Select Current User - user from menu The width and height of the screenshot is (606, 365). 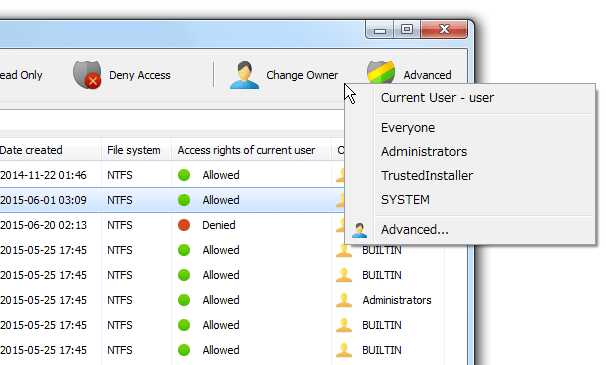[437, 98]
